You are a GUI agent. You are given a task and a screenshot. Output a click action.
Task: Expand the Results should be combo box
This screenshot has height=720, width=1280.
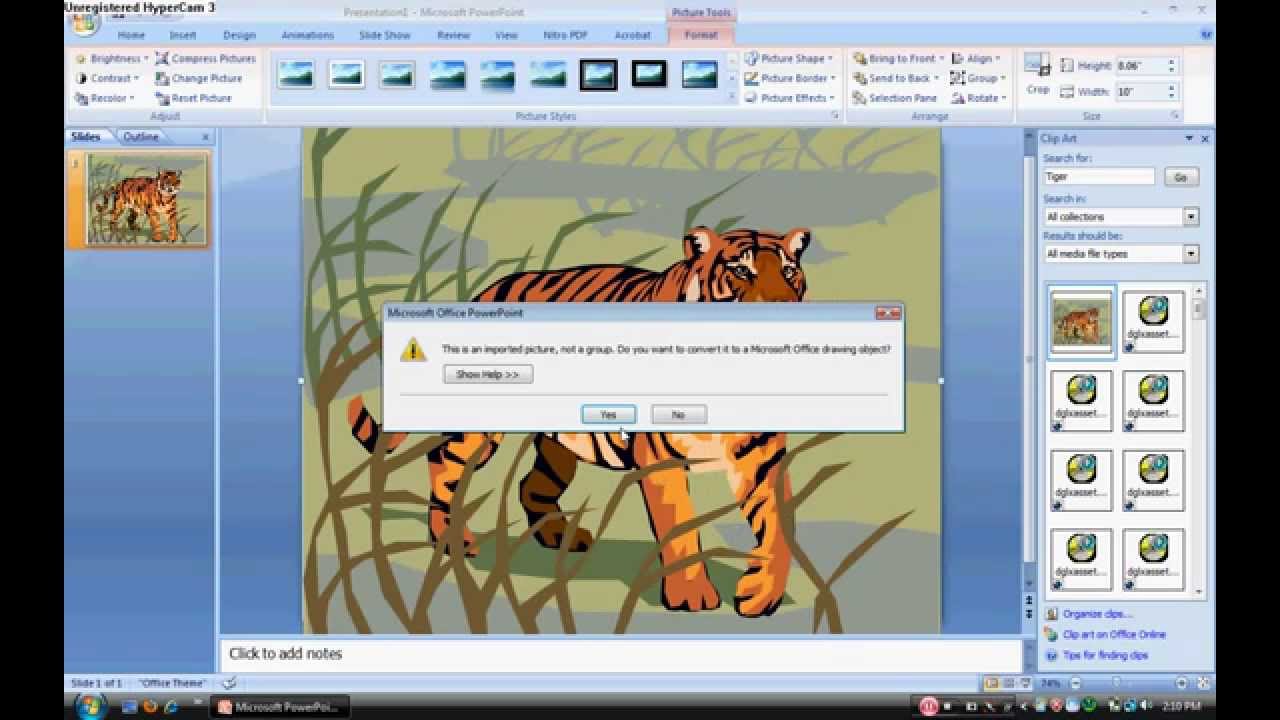pyautogui.click(x=1191, y=254)
